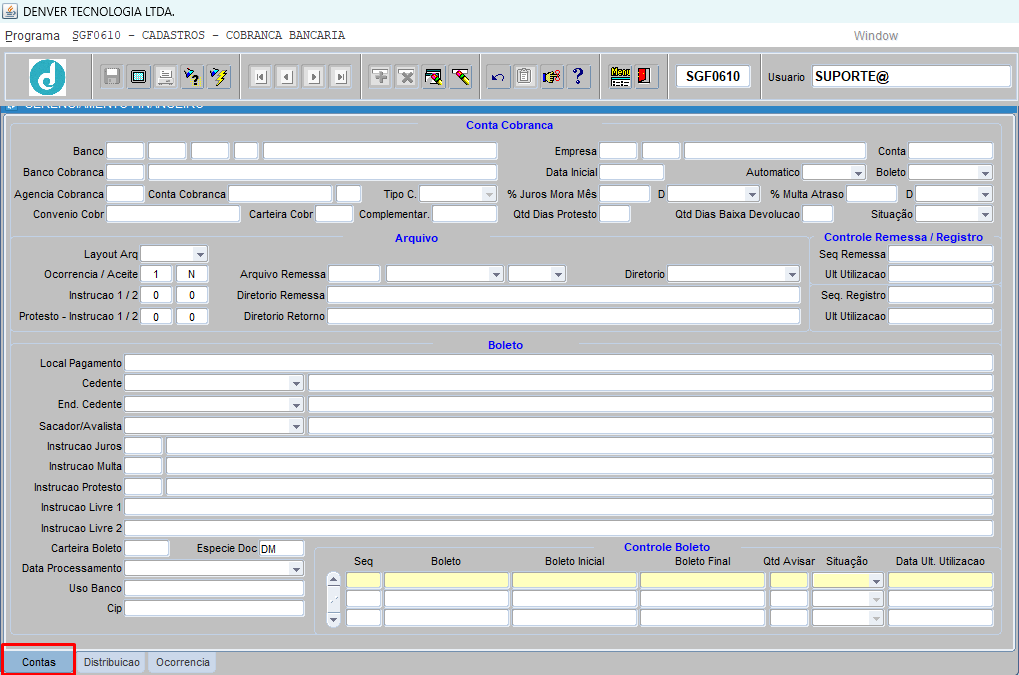The height and width of the screenshot is (675, 1019).
Task: Switch to the Ocorrencia tab
Action: point(183,663)
